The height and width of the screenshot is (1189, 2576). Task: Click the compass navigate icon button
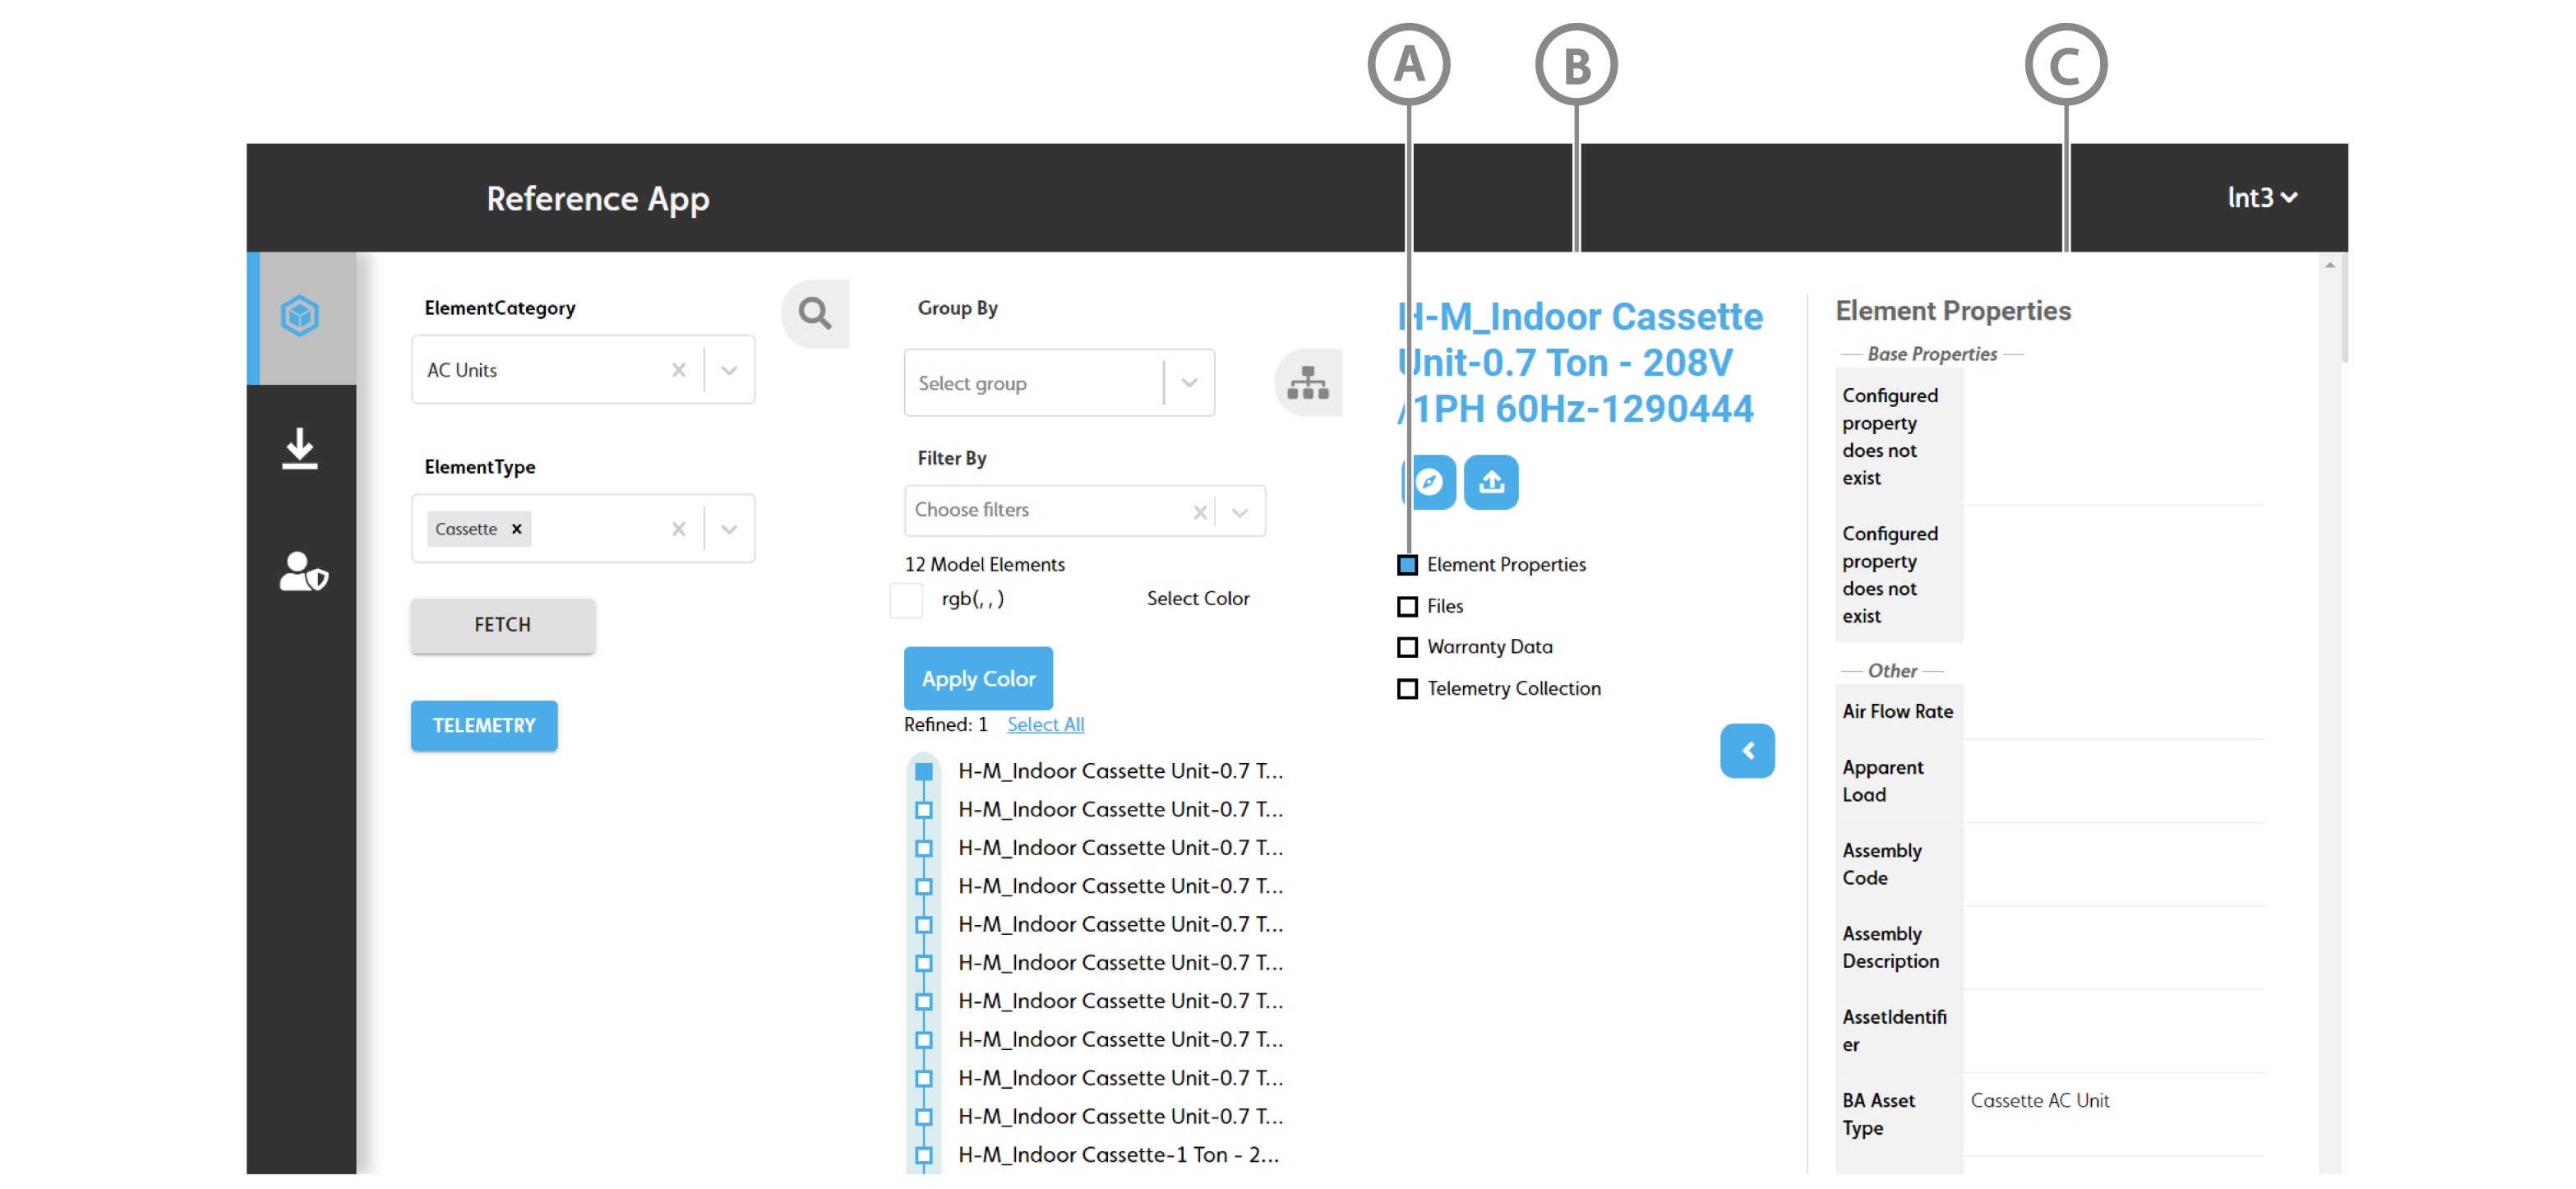coord(1430,483)
